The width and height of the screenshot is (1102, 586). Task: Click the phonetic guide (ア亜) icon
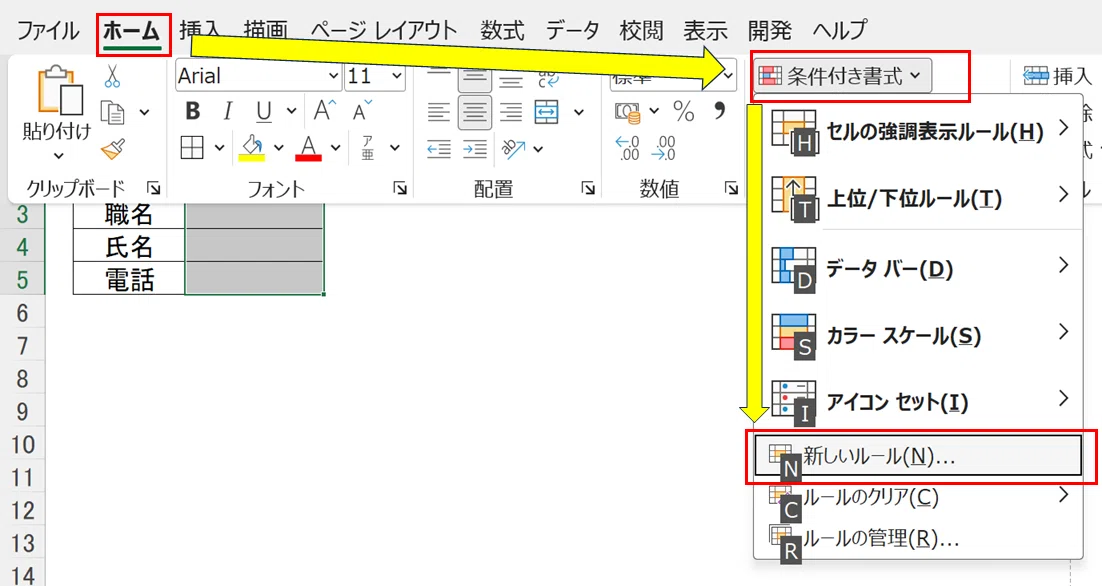[x=368, y=148]
